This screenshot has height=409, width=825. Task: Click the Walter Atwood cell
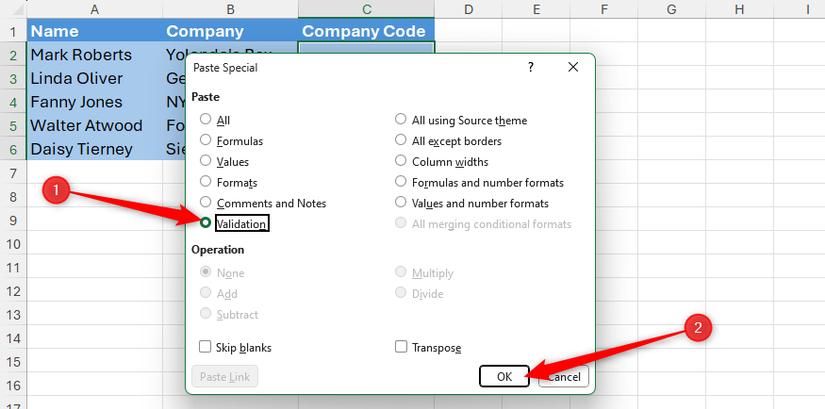pyautogui.click(x=95, y=125)
